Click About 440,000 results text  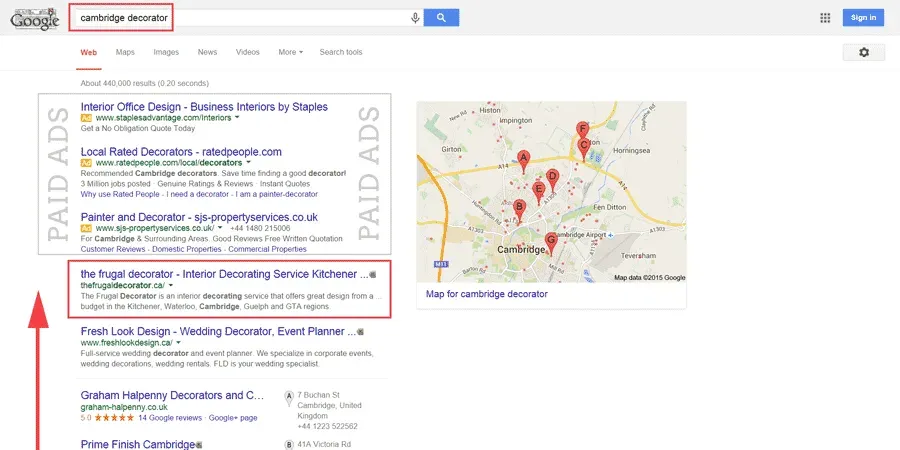tap(145, 83)
